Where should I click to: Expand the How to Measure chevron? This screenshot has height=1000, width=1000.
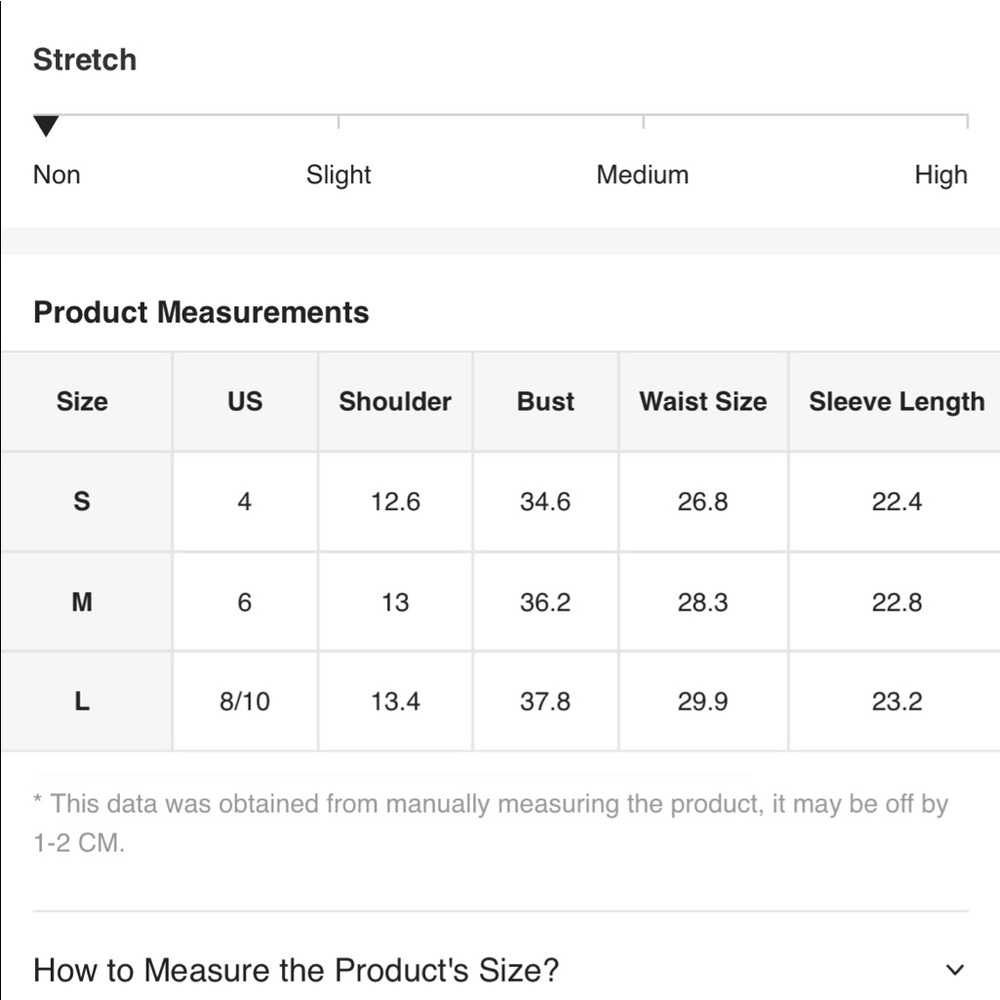pos(954,970)
